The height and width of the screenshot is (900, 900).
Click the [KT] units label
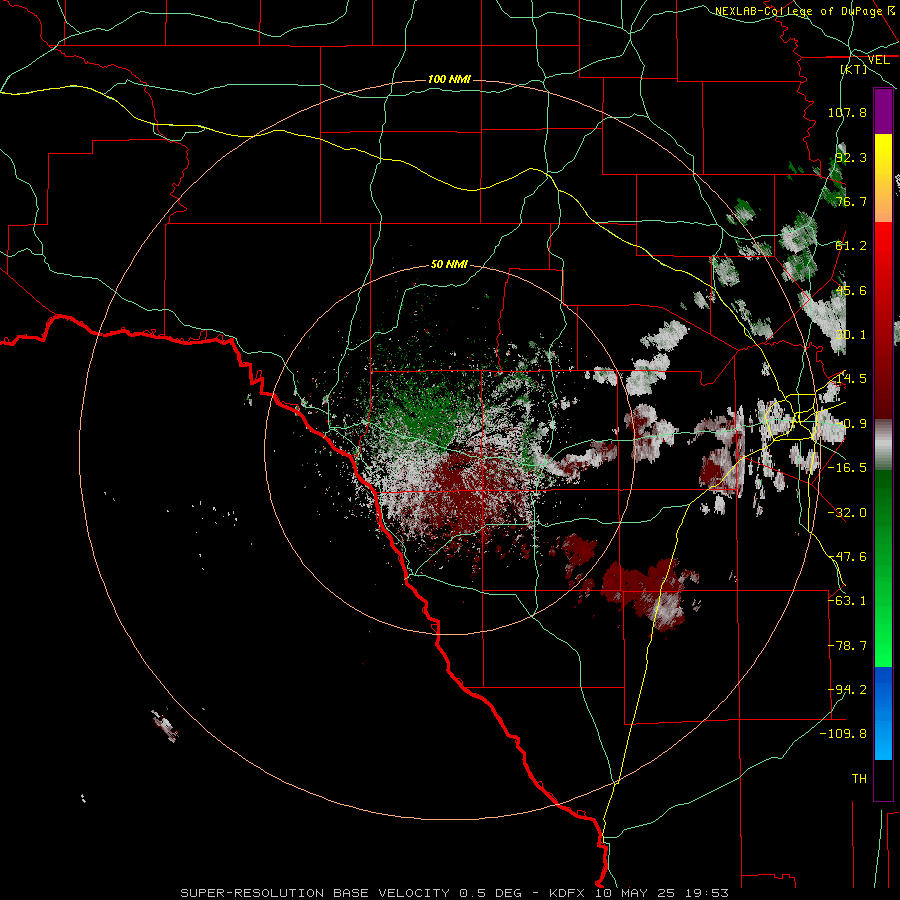854,69
